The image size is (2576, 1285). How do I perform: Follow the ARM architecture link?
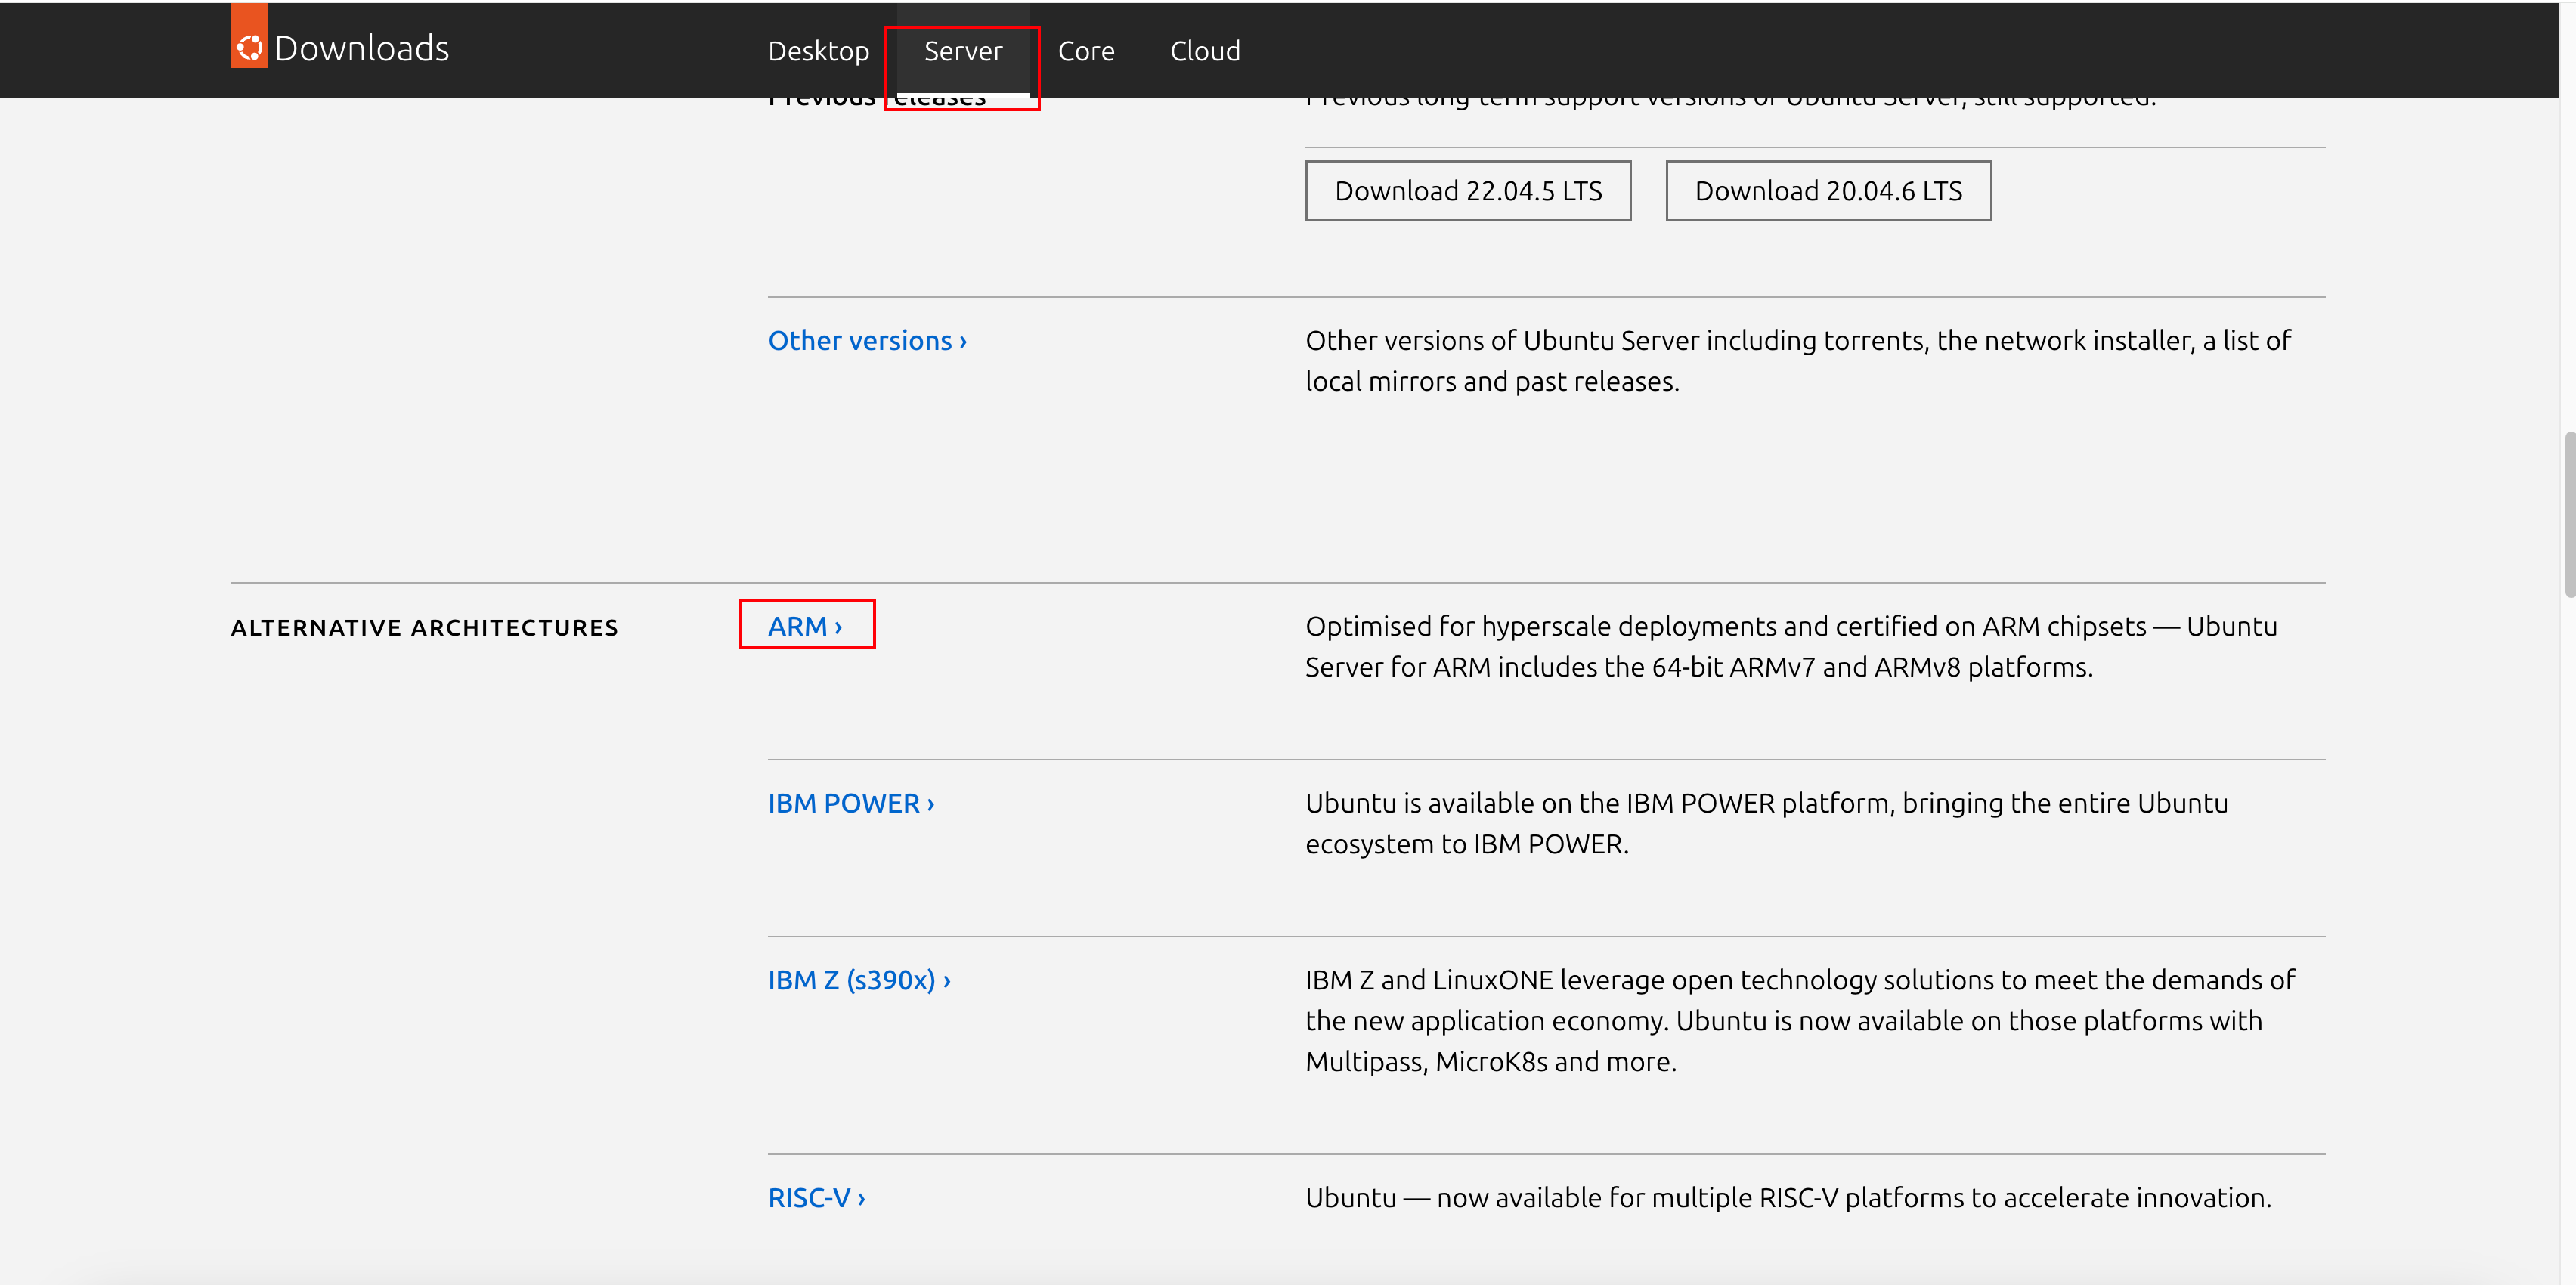pyautogui.click(x=805, y=626)
